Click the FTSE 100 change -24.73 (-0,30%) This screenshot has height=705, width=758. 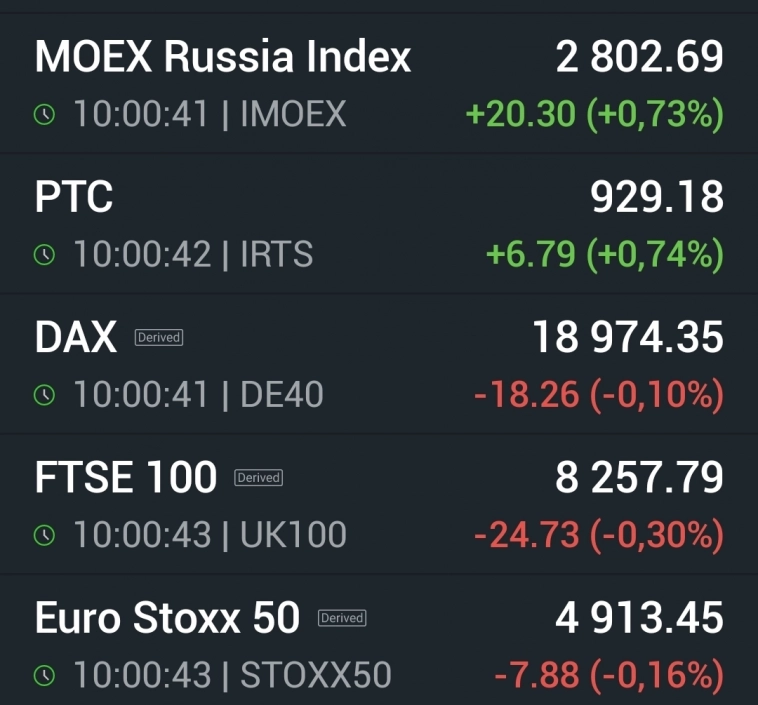click(598, 535)
